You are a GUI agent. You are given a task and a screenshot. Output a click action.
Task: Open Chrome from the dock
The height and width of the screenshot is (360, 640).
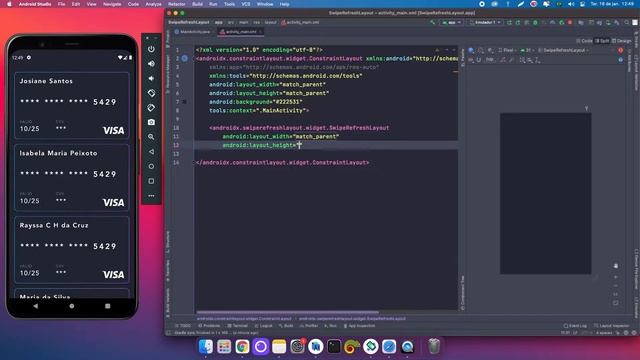click(x=242, y=347)
